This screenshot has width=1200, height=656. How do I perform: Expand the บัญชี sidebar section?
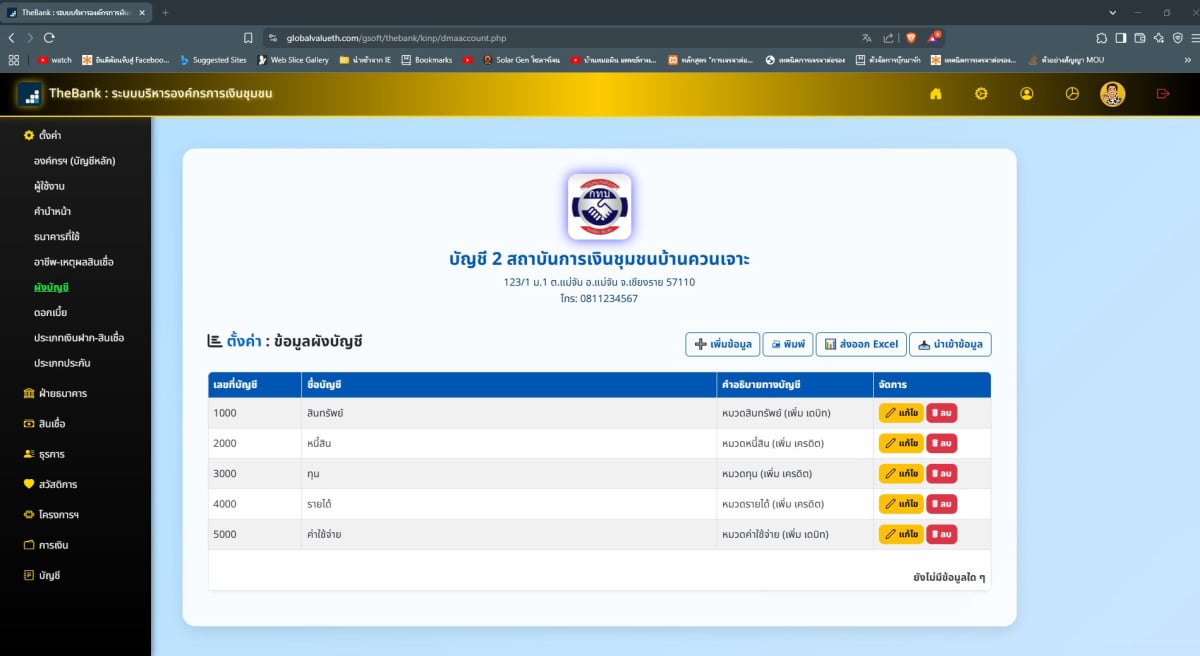tap(42, 576)
